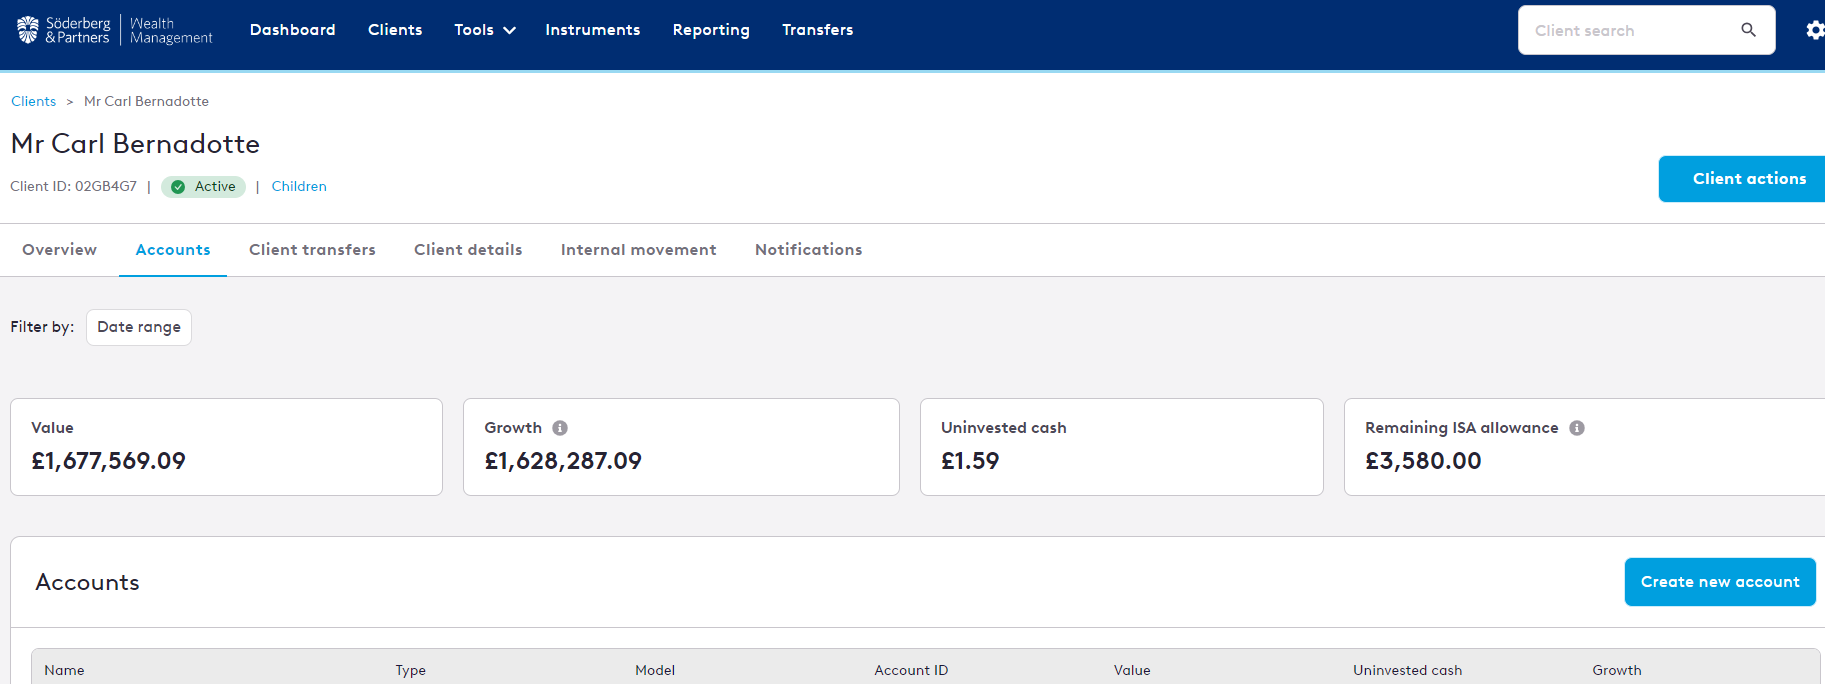Click the Value card amount £1,677,569.09

108,461
